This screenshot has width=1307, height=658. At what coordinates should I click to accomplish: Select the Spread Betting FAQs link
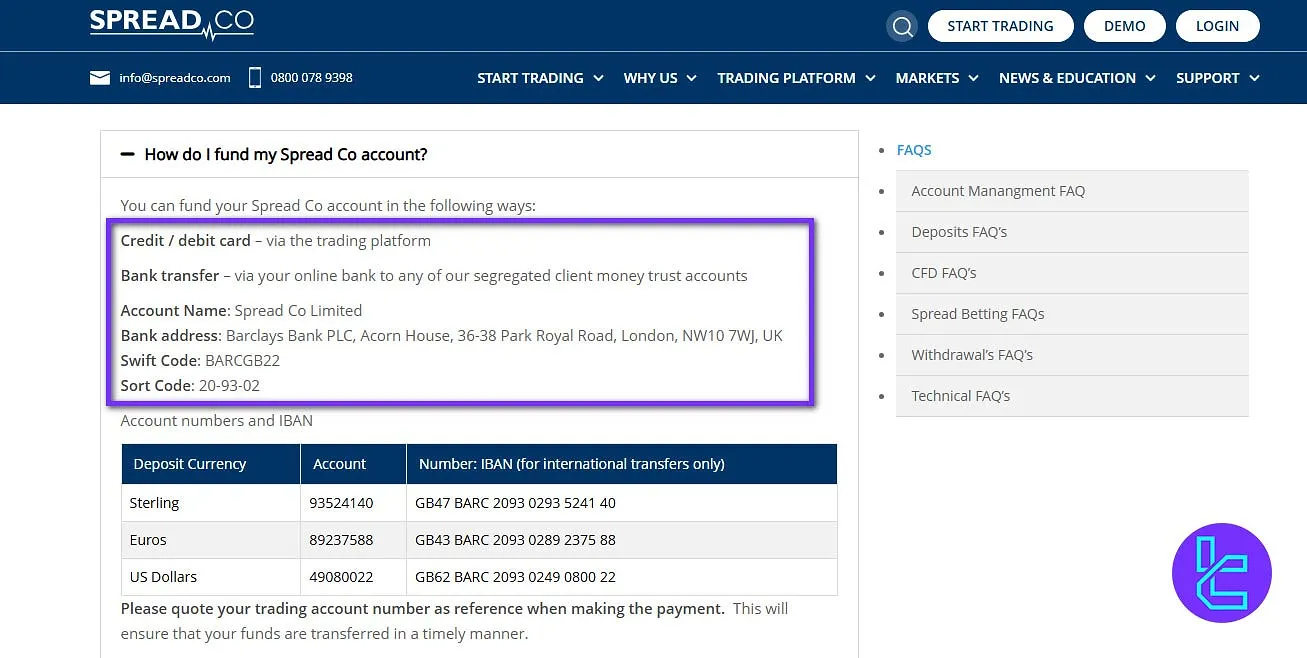tap(977, 313)
